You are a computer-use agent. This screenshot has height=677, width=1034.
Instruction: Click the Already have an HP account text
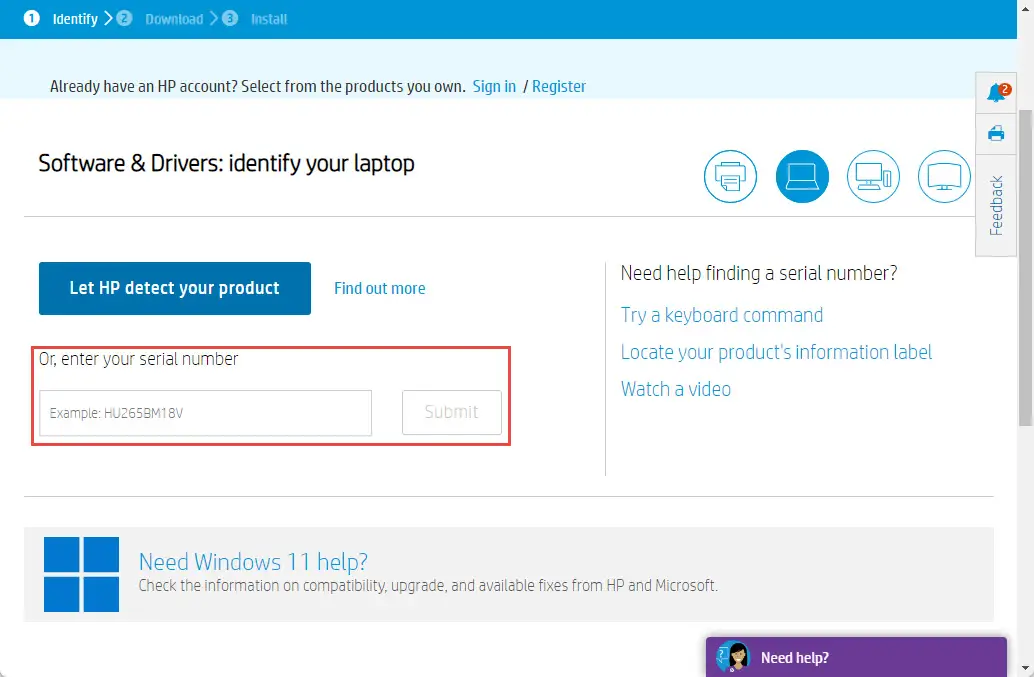tap(258, 86)
